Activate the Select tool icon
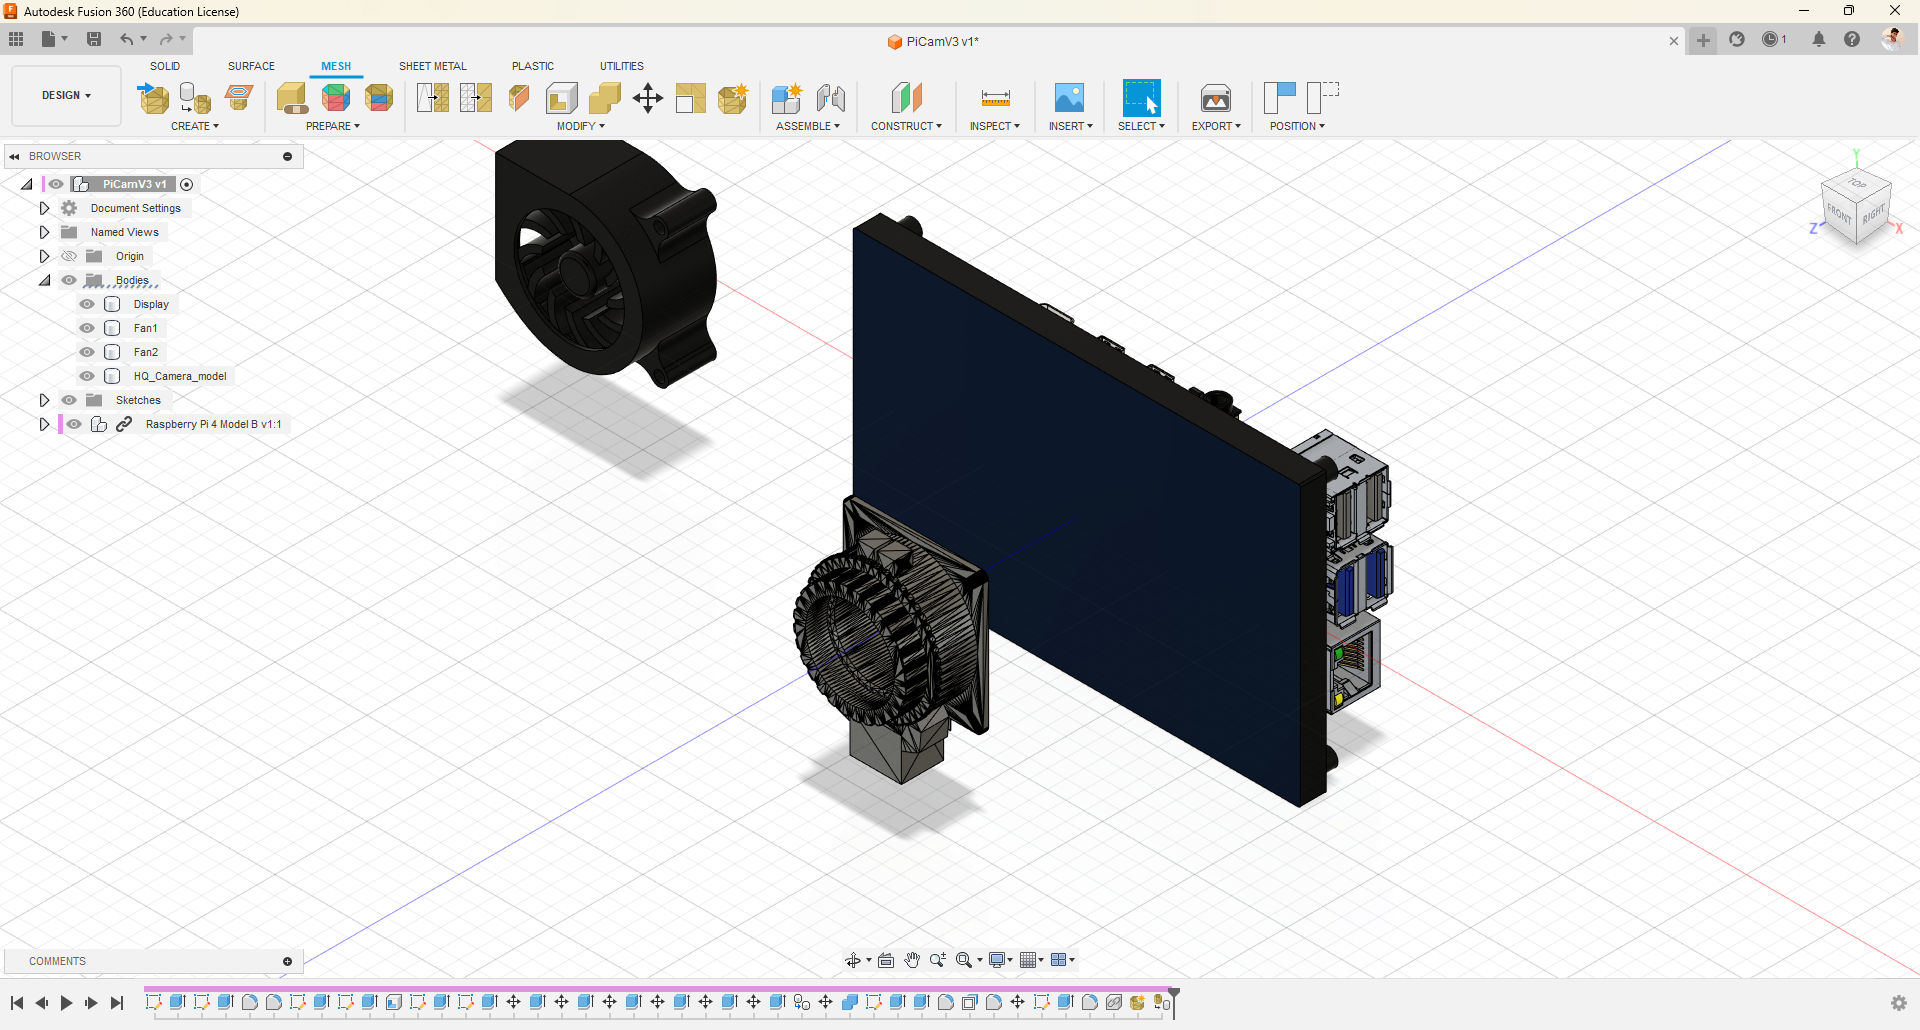 (1141, 98)
